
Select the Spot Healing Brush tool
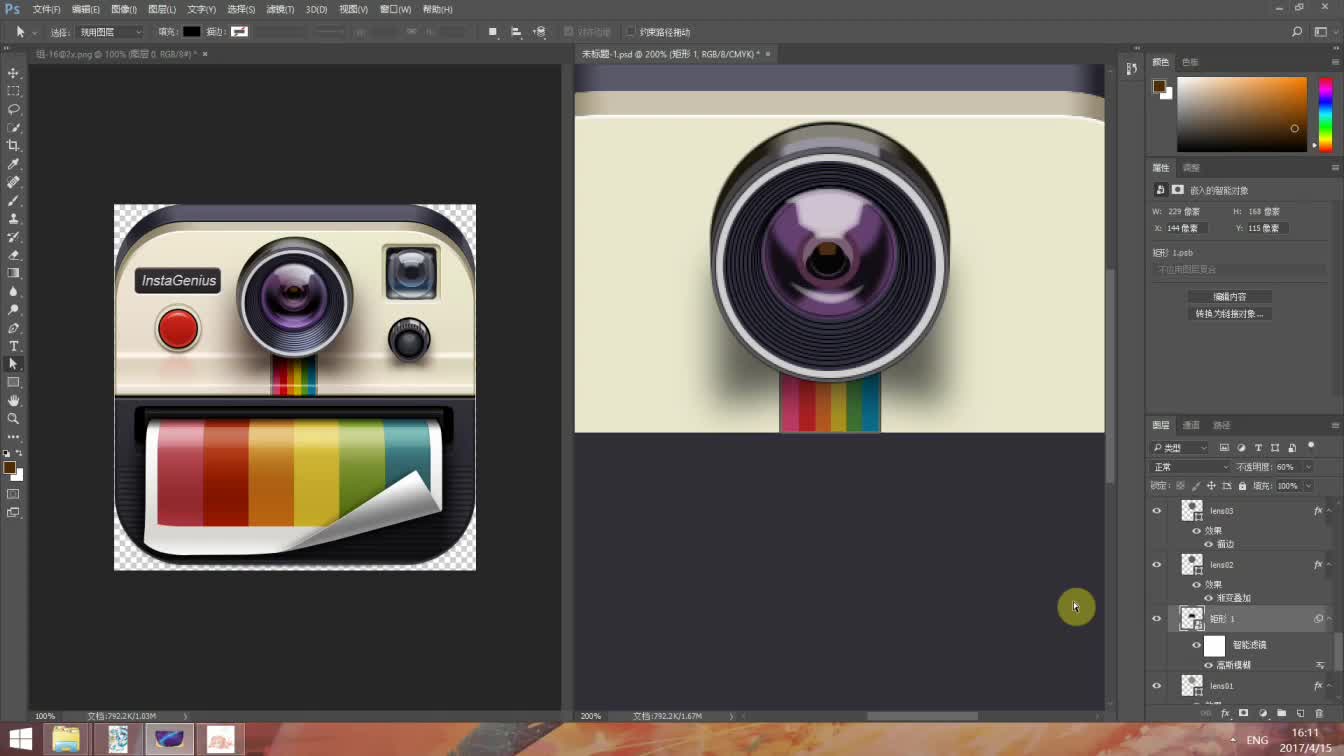(x=13, y=183)
